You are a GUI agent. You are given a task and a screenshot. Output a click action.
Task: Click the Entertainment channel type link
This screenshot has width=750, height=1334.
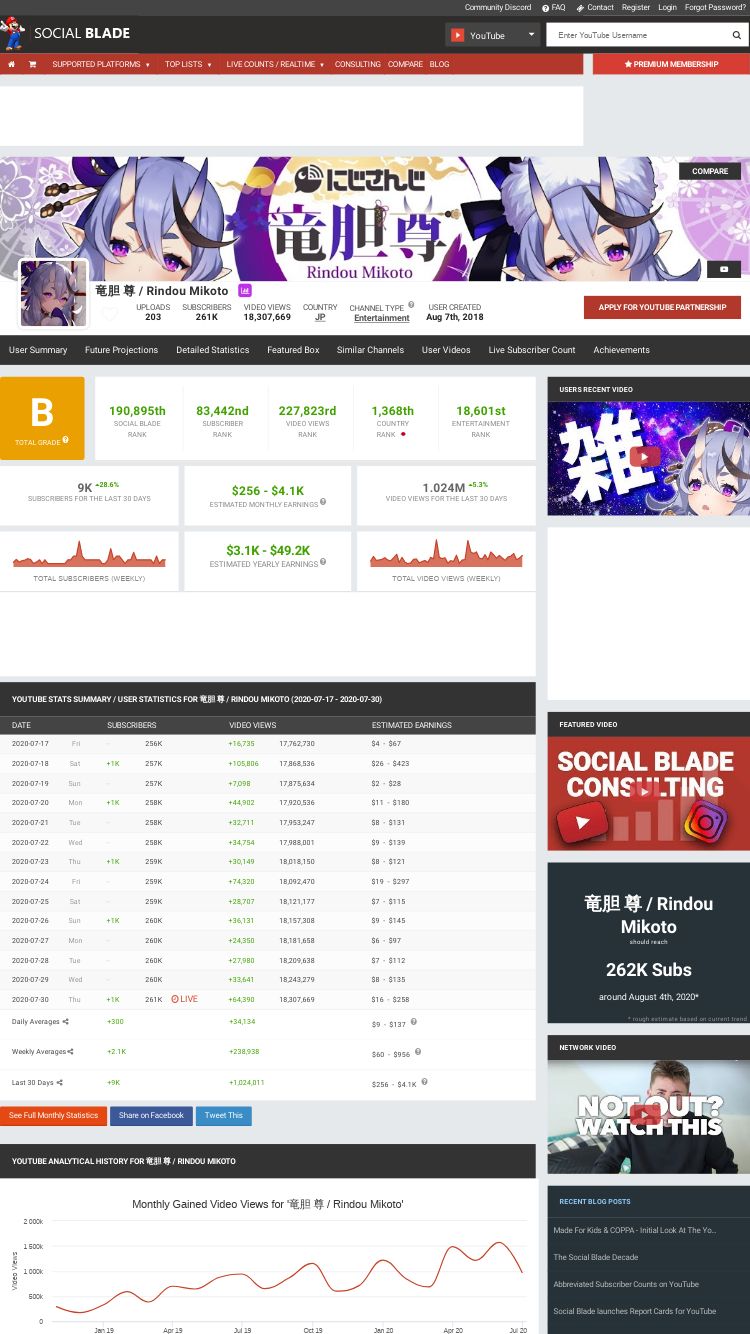(x=382, y=318)
